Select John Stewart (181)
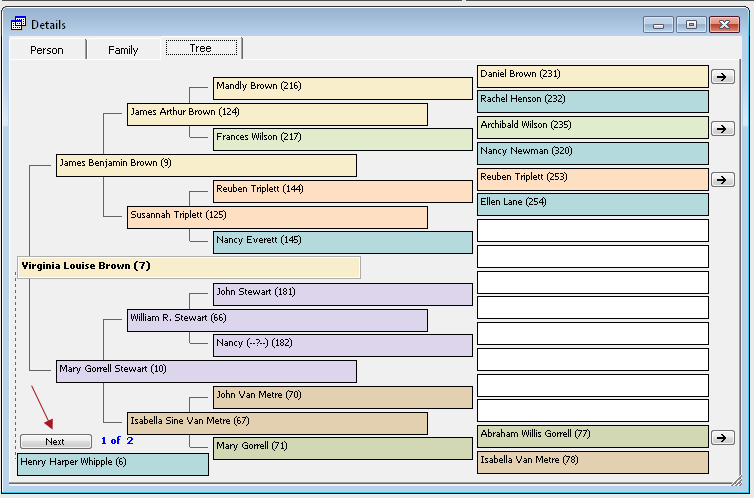The height and width of the screenshot is (498, 754). (x=343, y=294)
